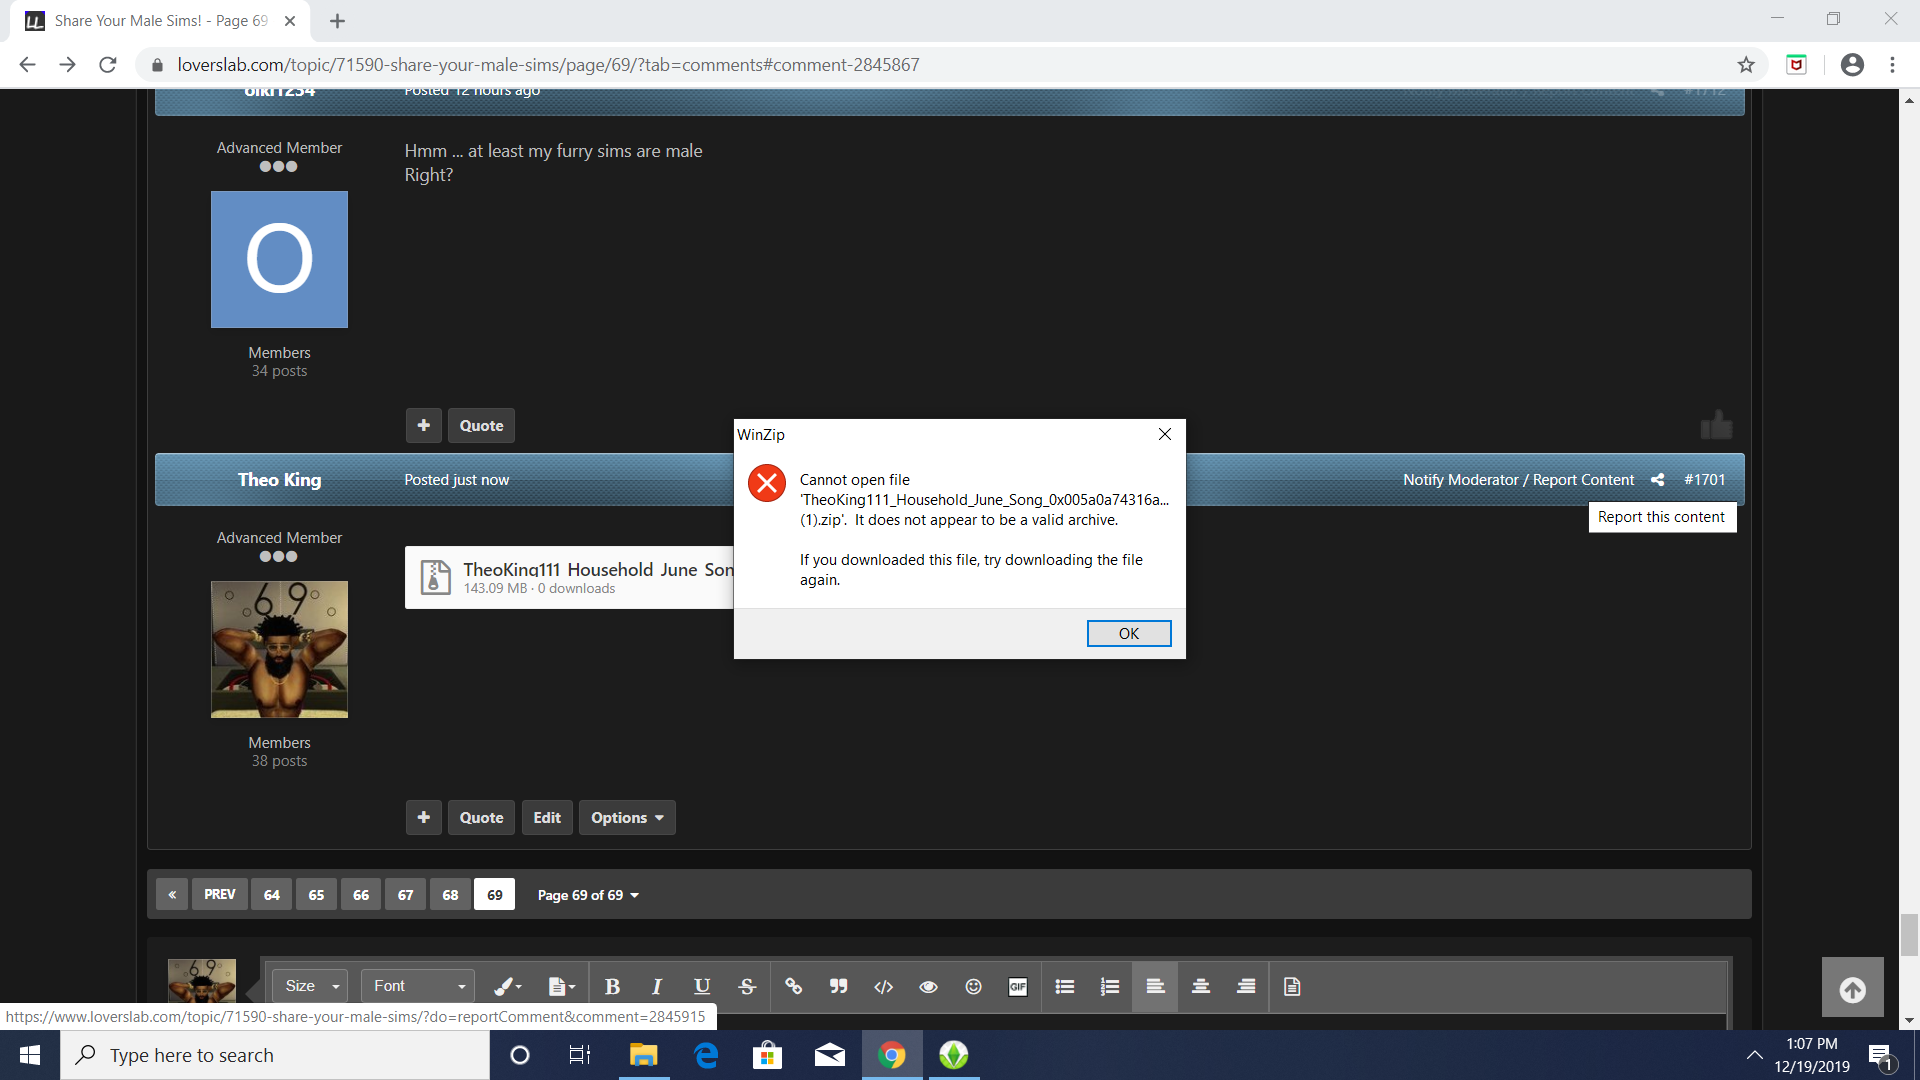Align text right in the editor
1920x1080 pixels.
tap(1246, 986)
